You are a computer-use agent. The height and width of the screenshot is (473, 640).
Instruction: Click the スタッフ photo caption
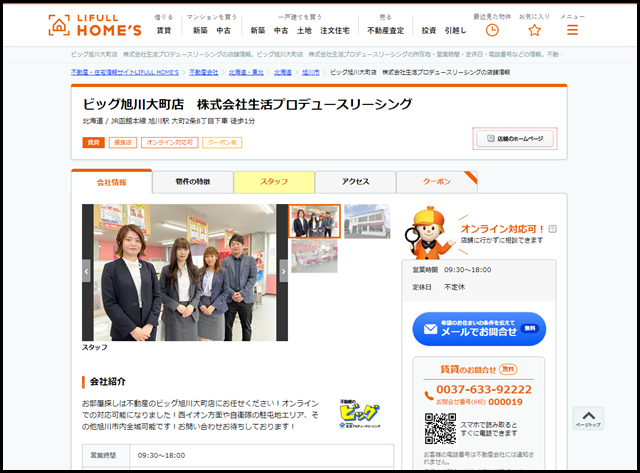95,347
